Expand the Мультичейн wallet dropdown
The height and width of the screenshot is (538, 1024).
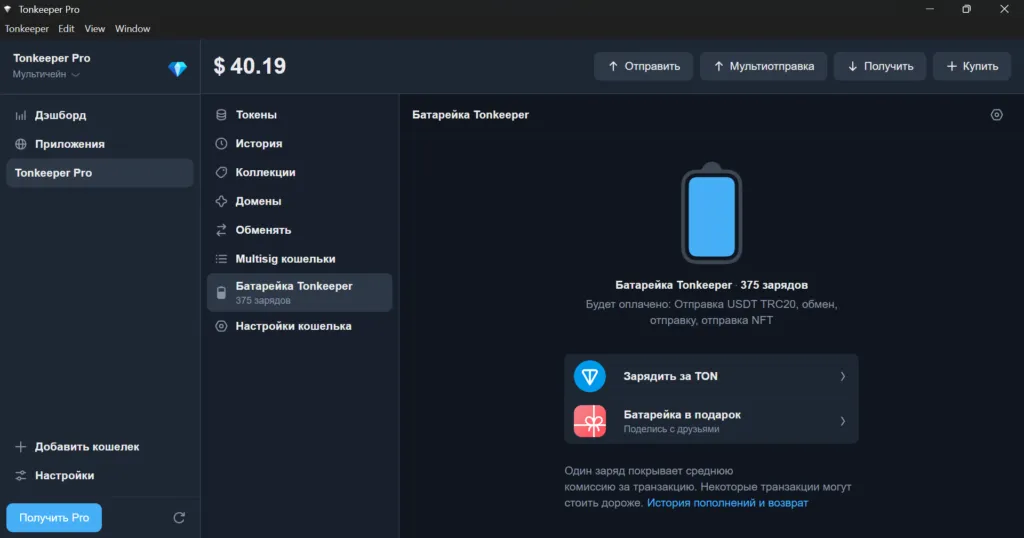[x=47, y=75]
